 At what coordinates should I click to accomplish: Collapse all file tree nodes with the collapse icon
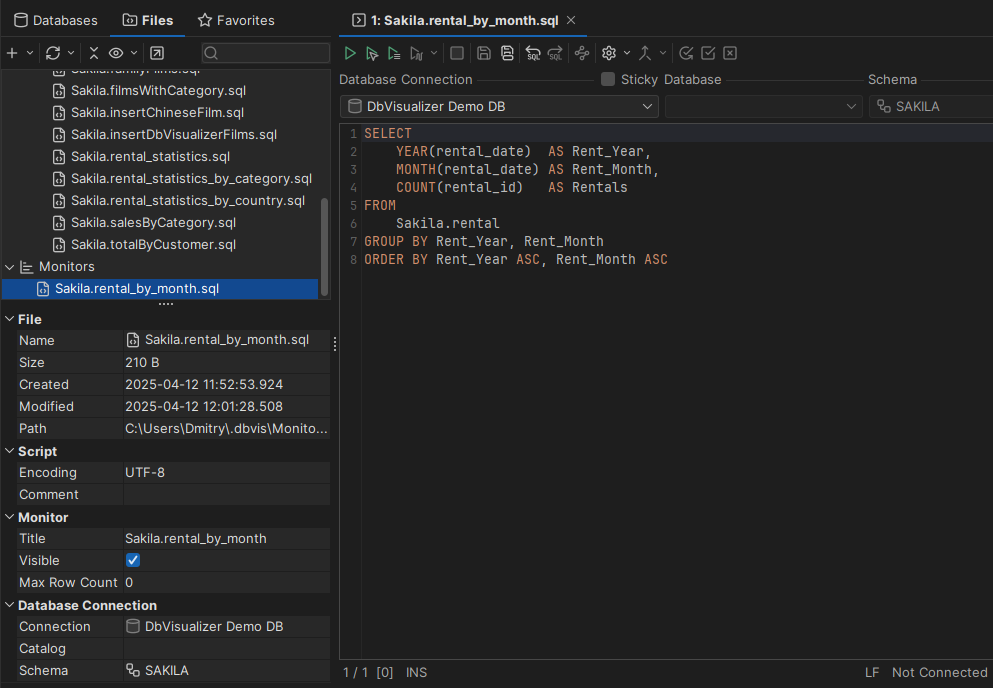[x=94, y=52]
